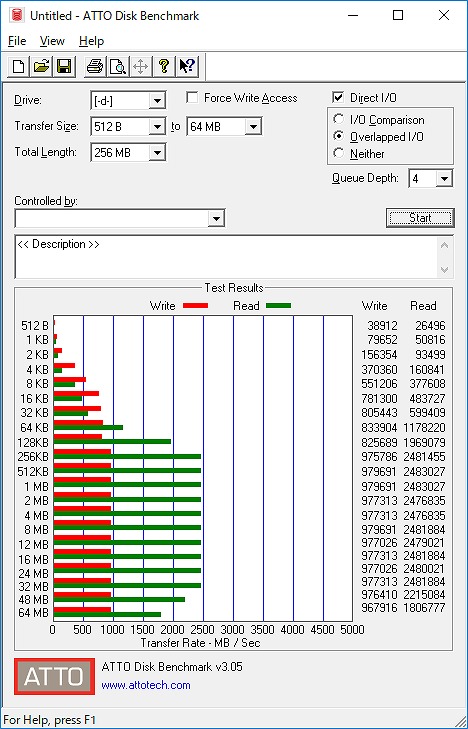This screenshot has width=468, height=729.
Task: Click the green read bar for 128KB
Action: pos(112,442)
